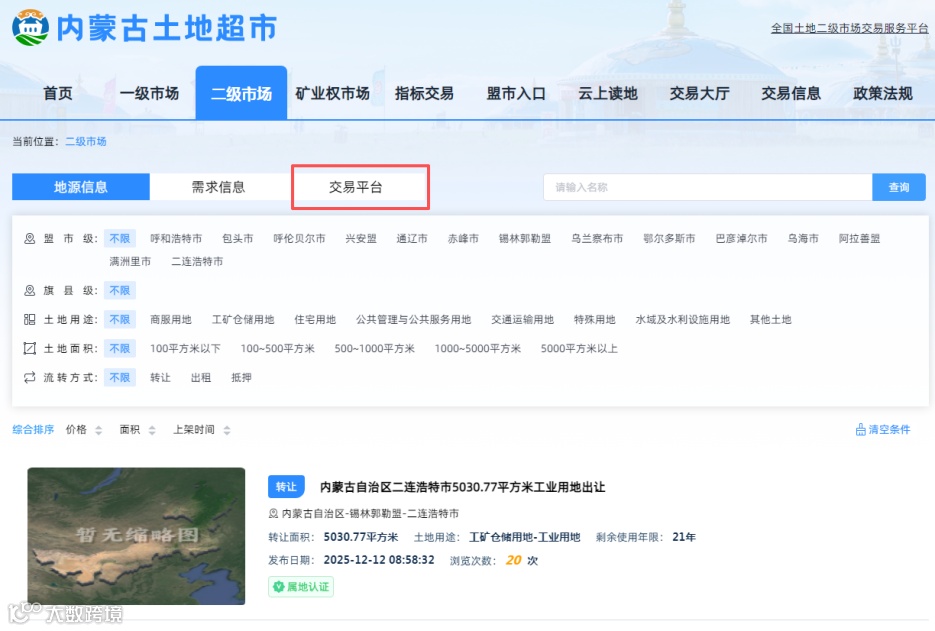The height and width of the screenshot is (631, 935).
Task: Click the blue 转让 tag on the listing
Action: (x=286, y=487)
